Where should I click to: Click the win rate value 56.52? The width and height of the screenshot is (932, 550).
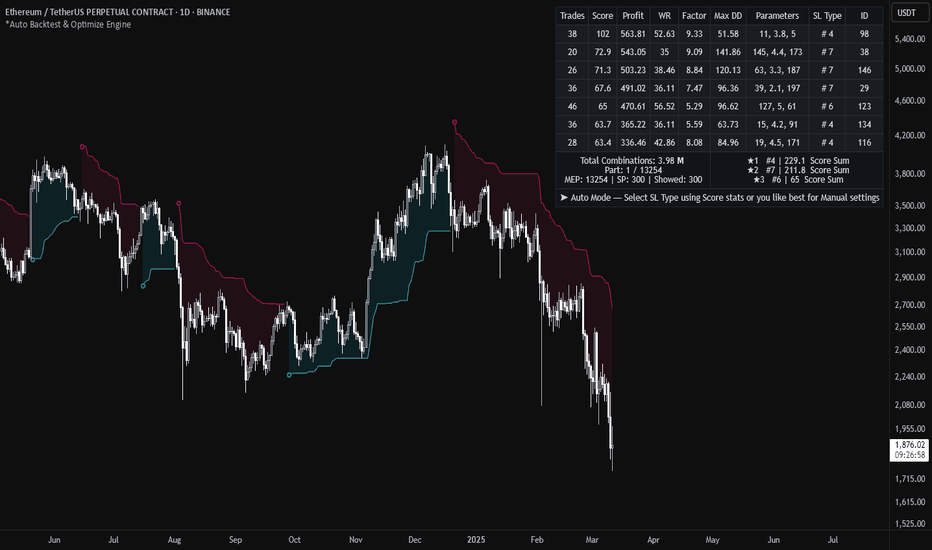tap(665, 106)
